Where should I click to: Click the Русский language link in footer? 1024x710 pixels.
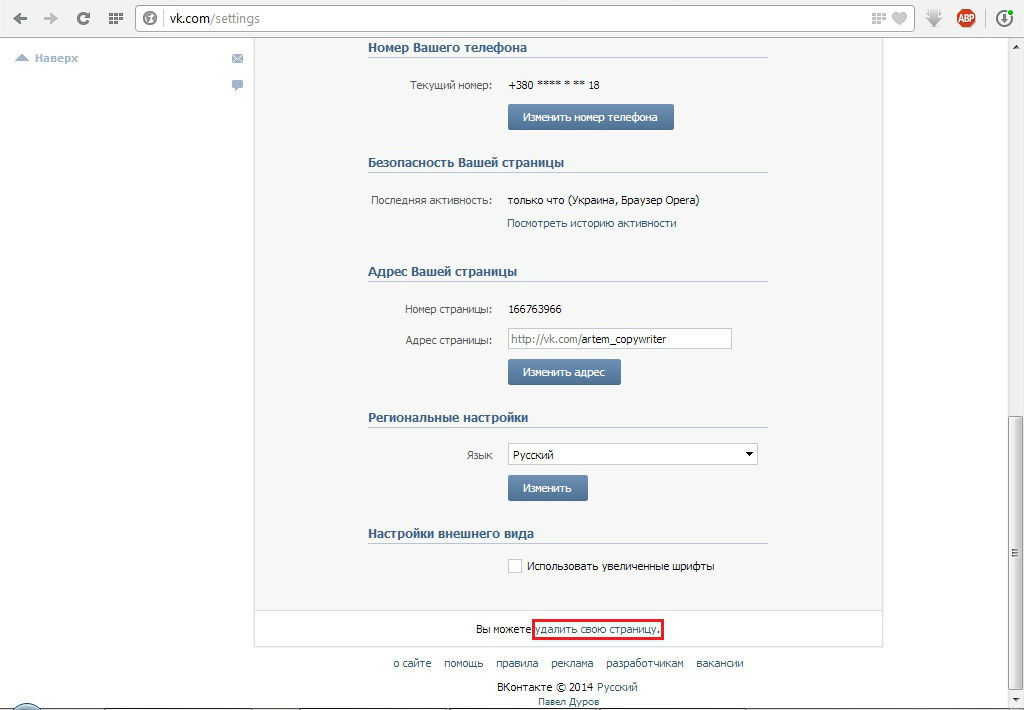click(x=617, y=687)
